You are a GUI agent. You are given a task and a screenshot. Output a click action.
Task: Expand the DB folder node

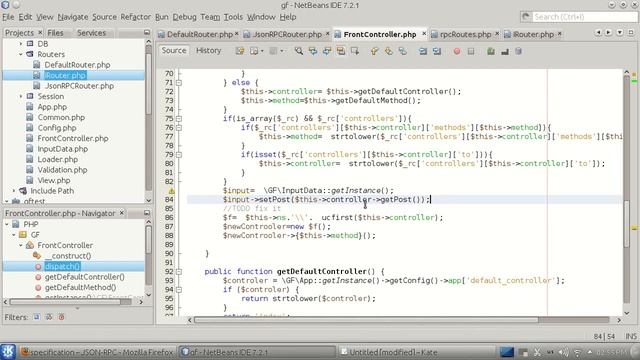[21, 43]
